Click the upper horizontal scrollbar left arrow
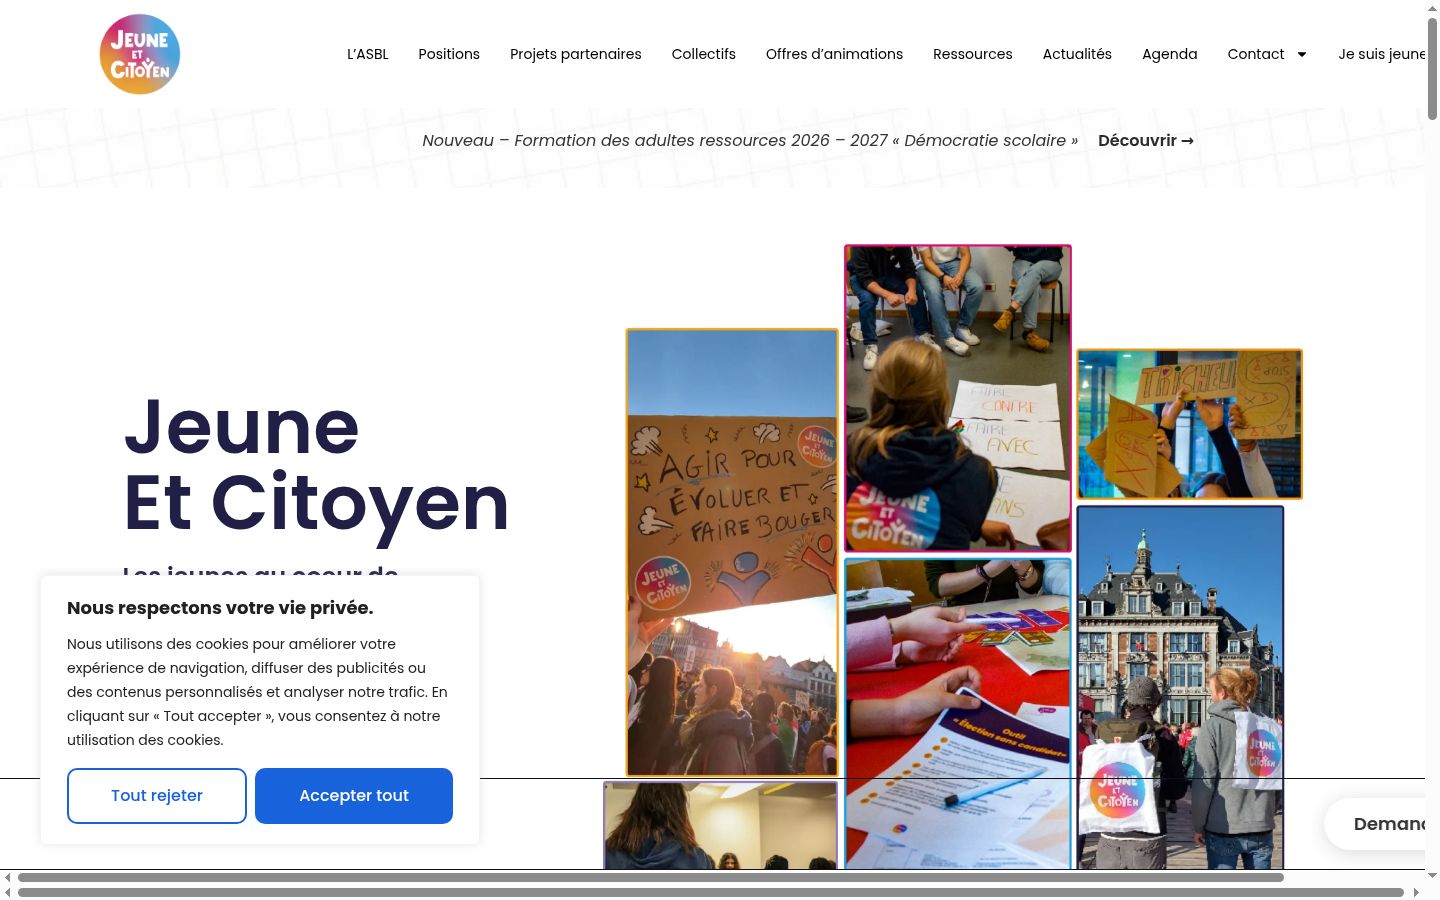Viewport: 1440px width, 900px height. (8, 877)
